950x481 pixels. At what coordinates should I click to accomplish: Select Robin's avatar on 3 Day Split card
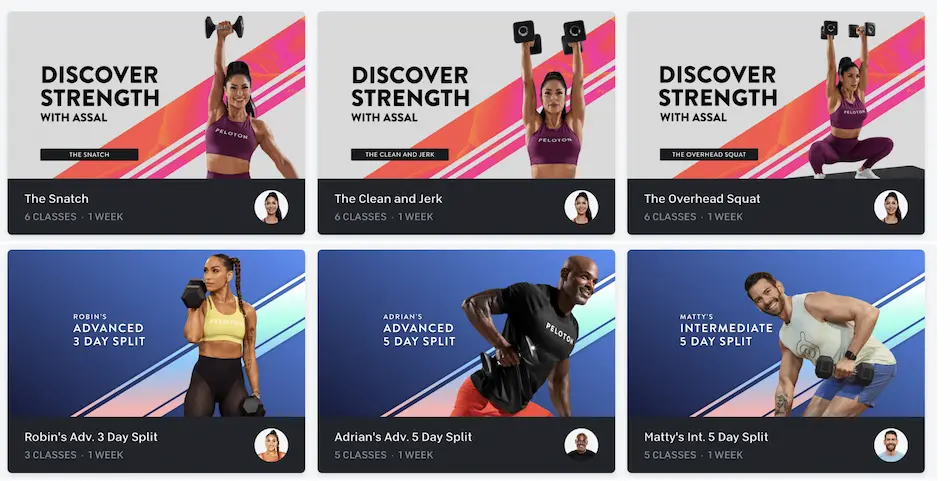click(271, 445)
